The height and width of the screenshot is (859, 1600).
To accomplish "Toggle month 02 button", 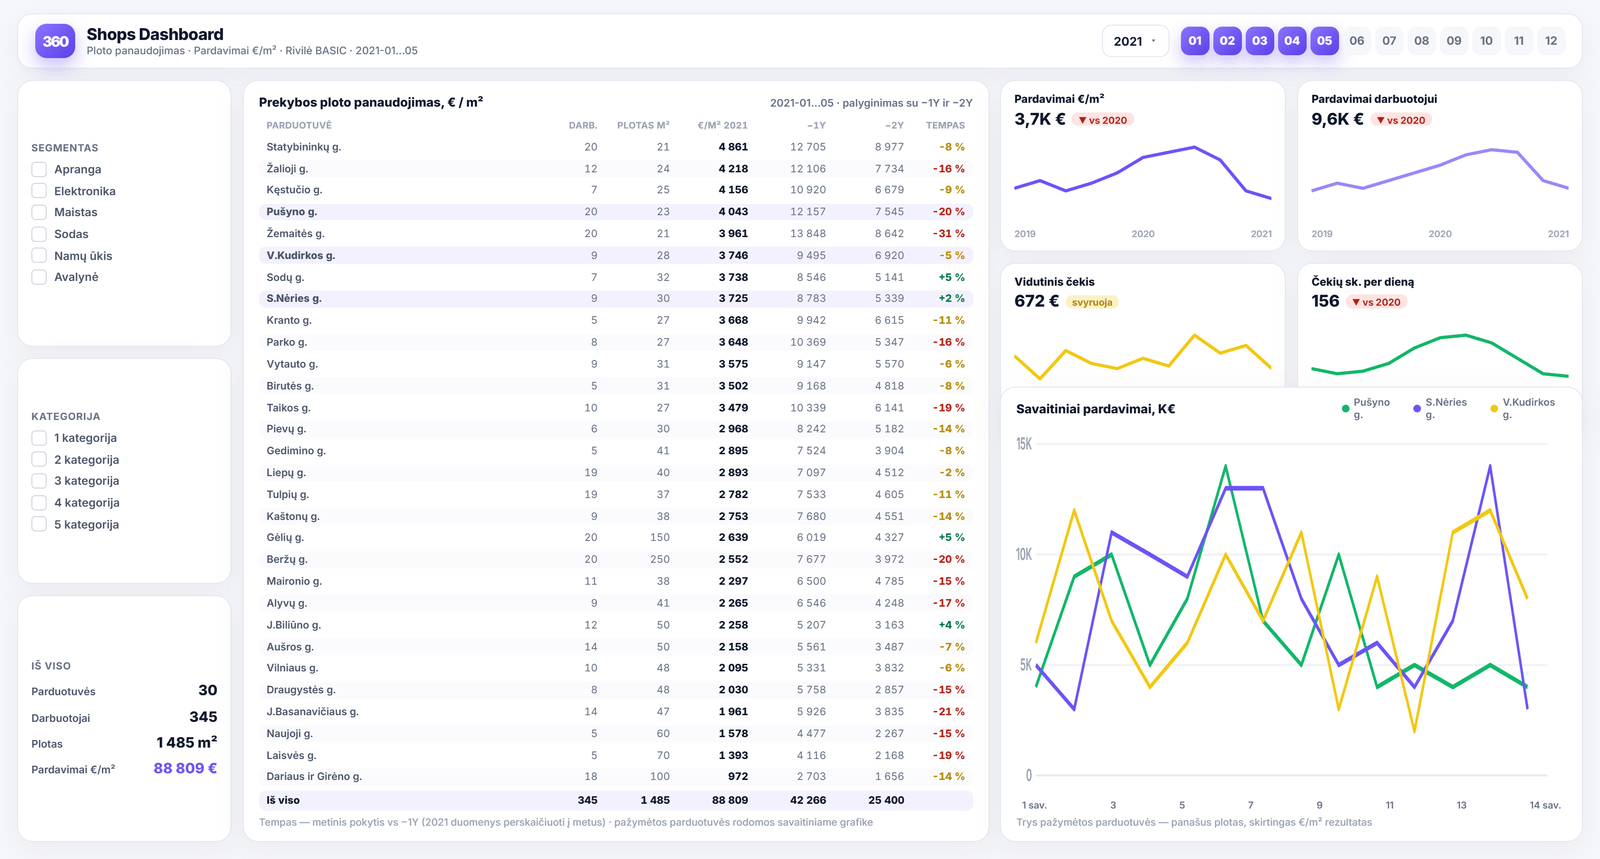I will click(x=1227, y=41).
